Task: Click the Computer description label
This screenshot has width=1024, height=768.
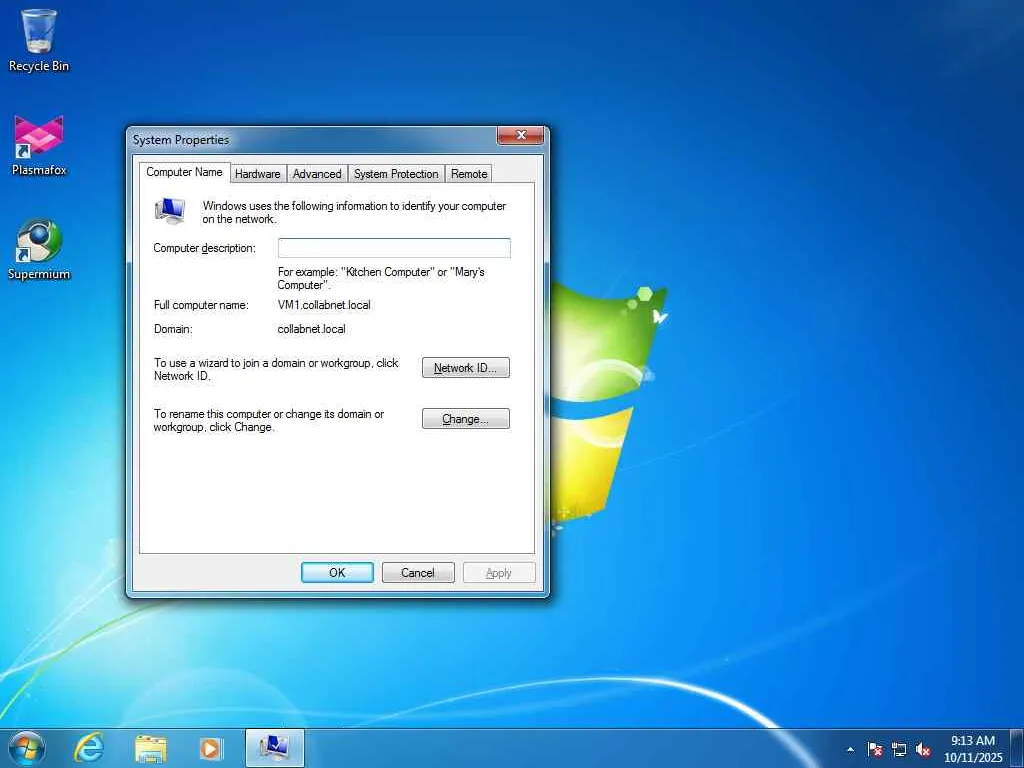Action: (x=204, y=248)
